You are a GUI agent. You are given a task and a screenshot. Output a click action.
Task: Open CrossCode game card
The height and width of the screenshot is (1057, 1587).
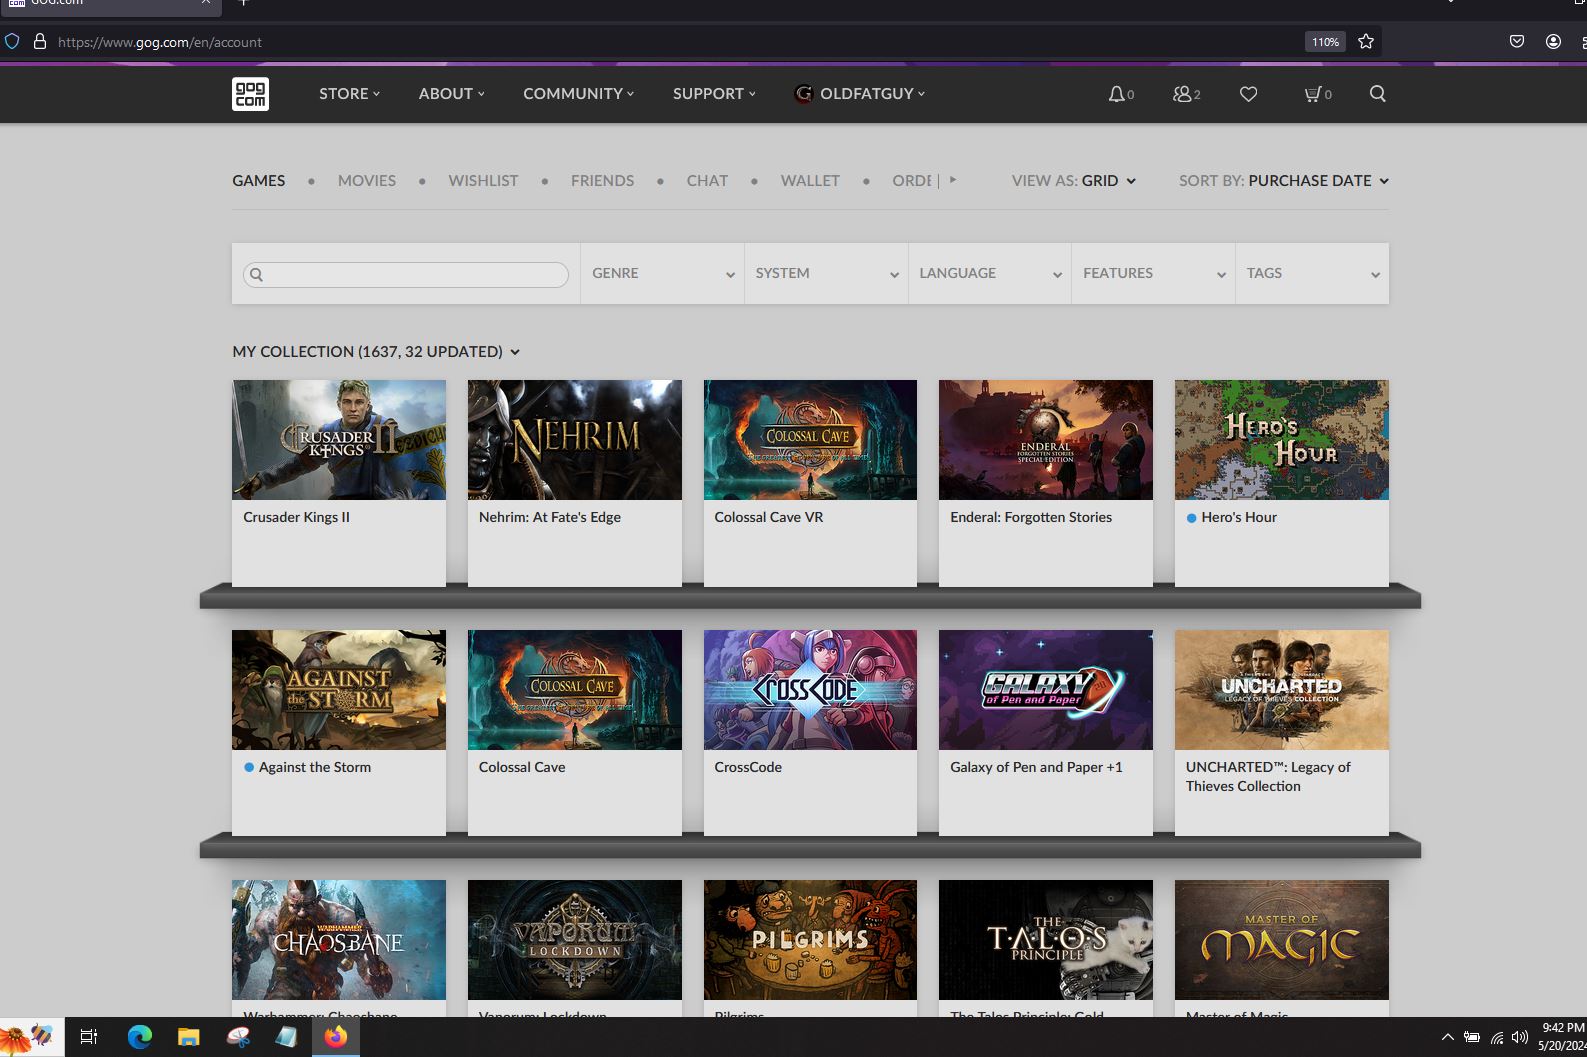click(810, 732)
